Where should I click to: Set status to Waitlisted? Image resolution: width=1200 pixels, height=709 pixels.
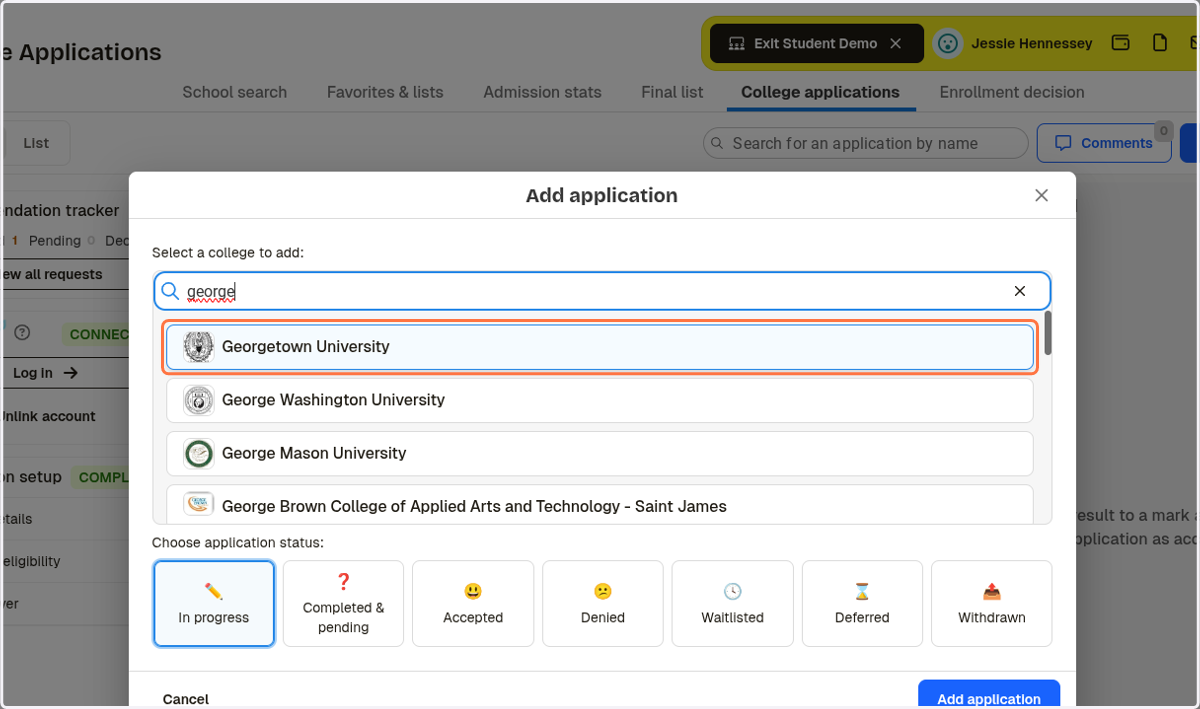[732, 604]
